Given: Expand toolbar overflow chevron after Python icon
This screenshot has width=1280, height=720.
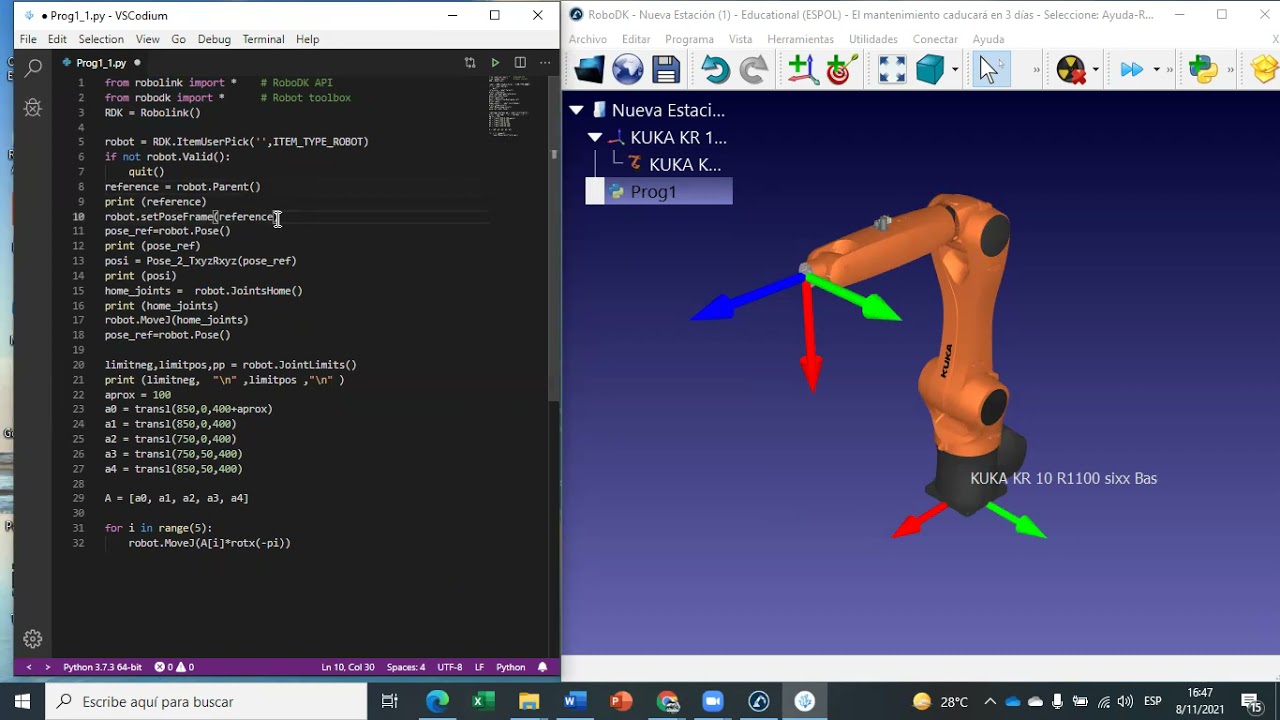Looking at the screenshot, I should pos(1231,70).
